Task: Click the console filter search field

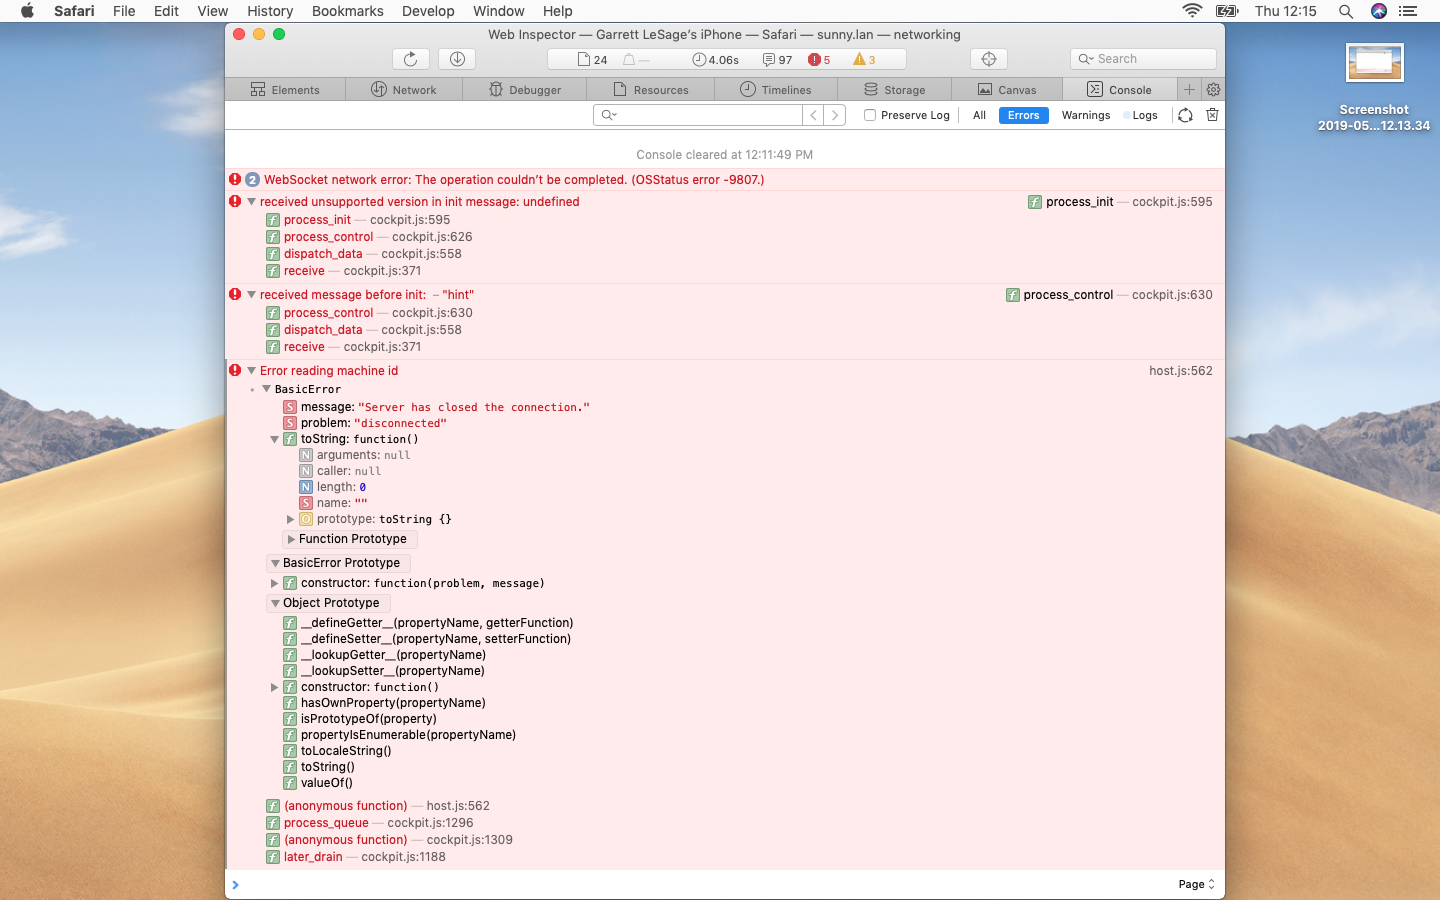Action: tap(698, 115)
